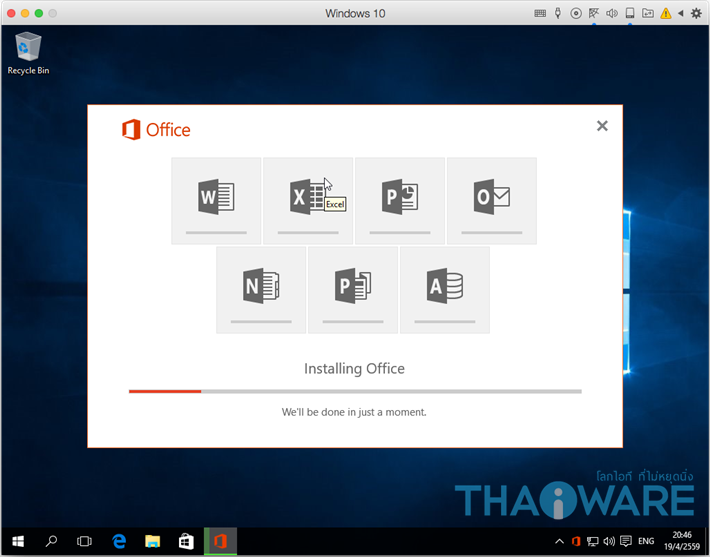Click the Word icon in the Office installer

216,197
